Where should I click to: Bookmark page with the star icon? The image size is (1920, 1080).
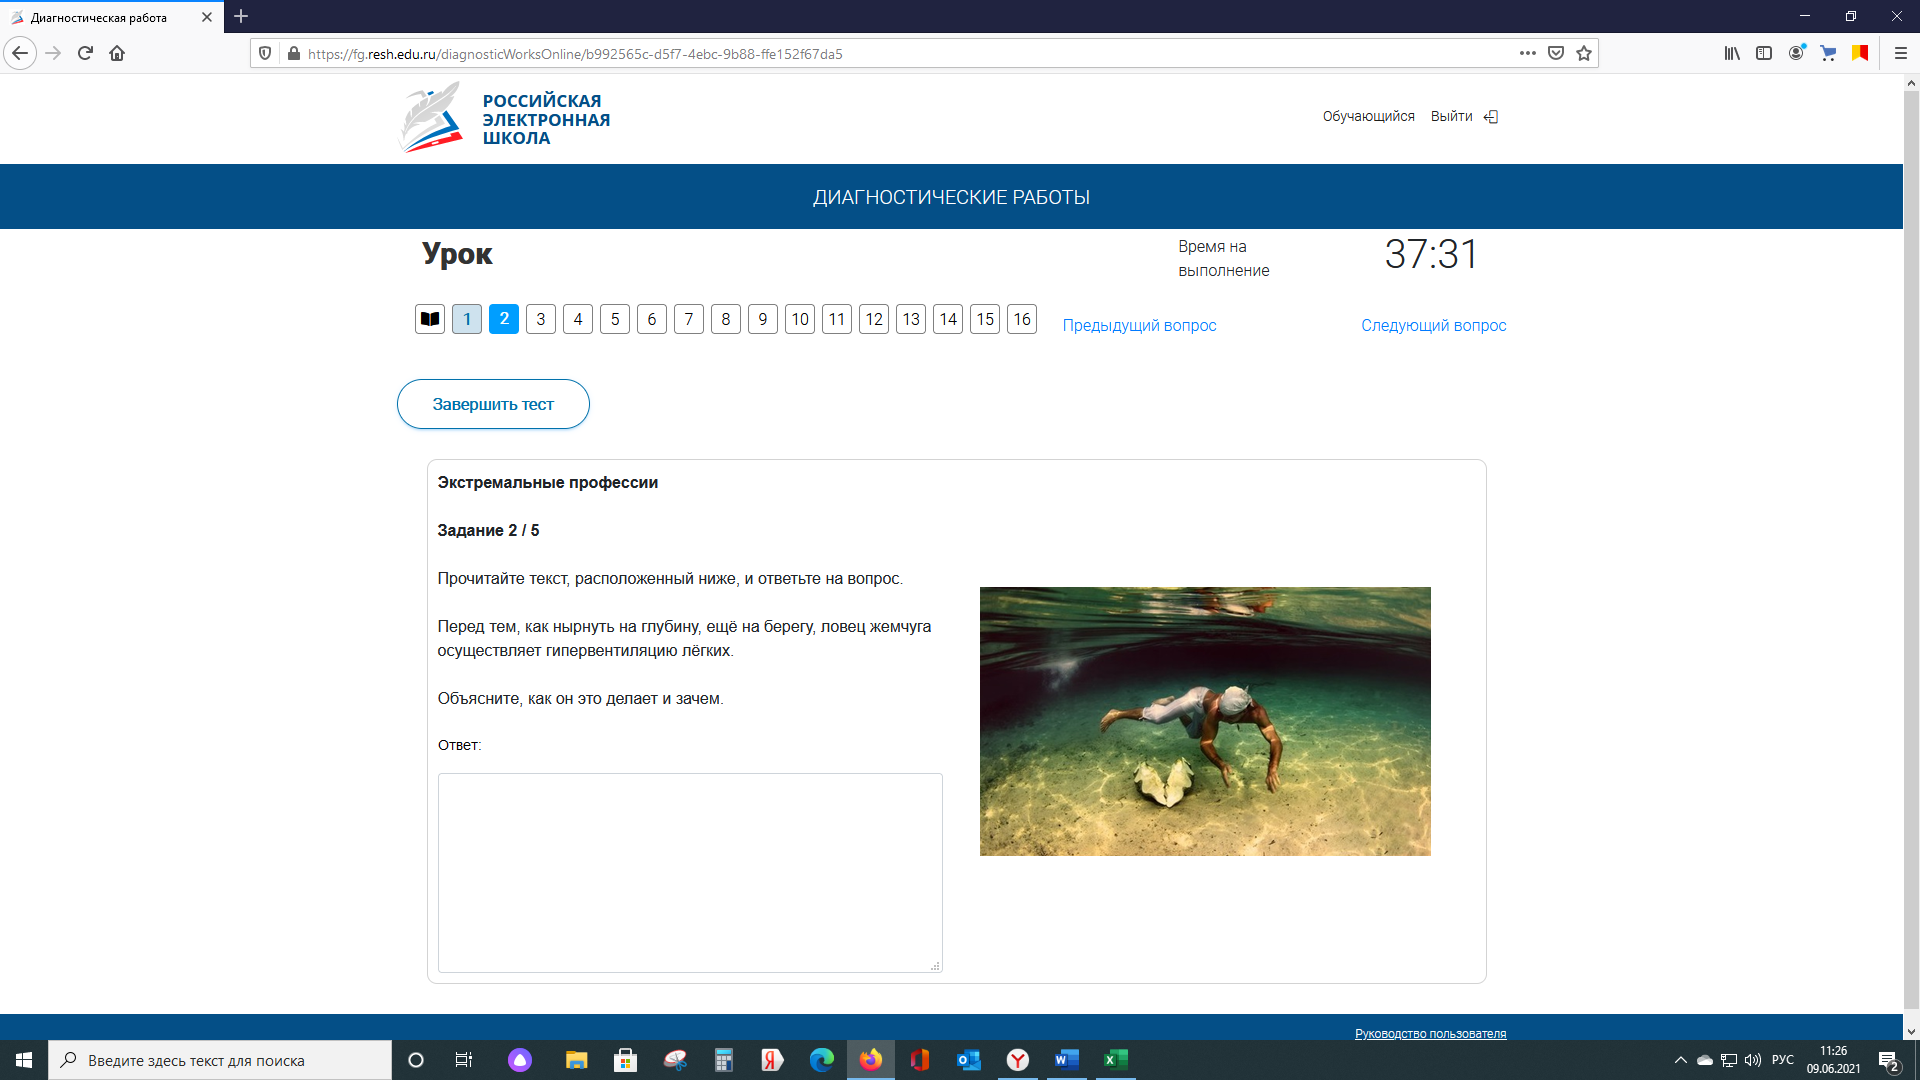[1584, 53]
